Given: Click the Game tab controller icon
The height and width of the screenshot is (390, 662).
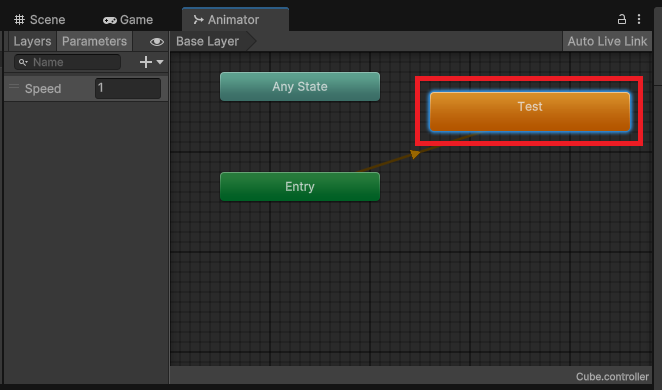Looking at the screenshot, I should pyautogui.click(x=110, y=20).
